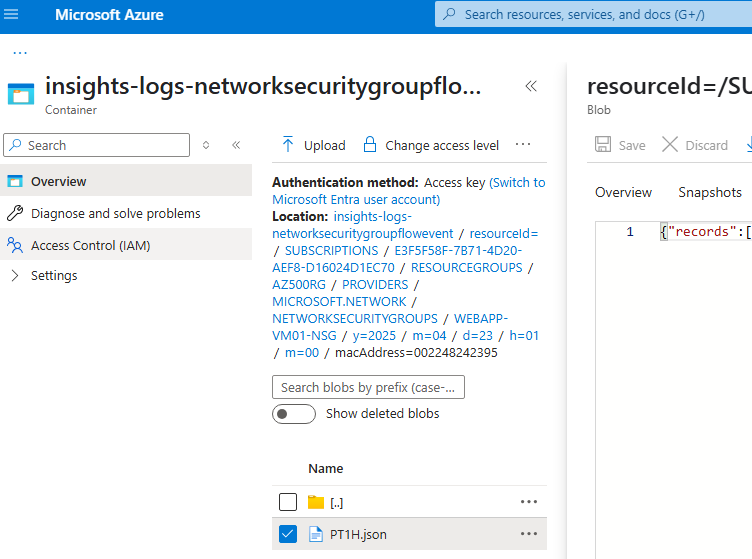Click the Discard X icon
The width and height of the screenshot is (752, 559).
670,145
